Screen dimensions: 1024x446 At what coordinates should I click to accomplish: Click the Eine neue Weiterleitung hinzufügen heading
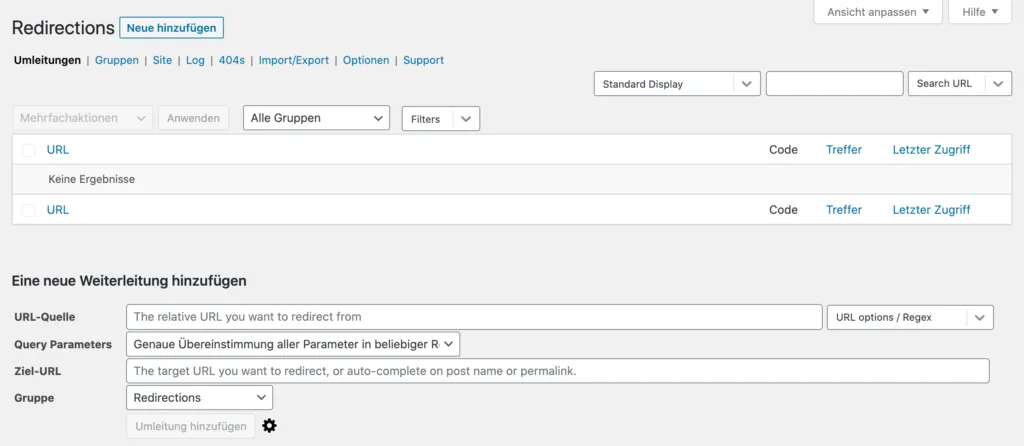coord(129,281)
